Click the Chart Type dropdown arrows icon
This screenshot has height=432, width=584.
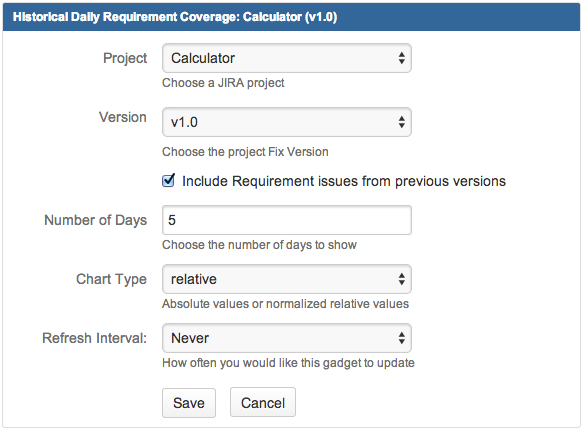pos(402,279)
